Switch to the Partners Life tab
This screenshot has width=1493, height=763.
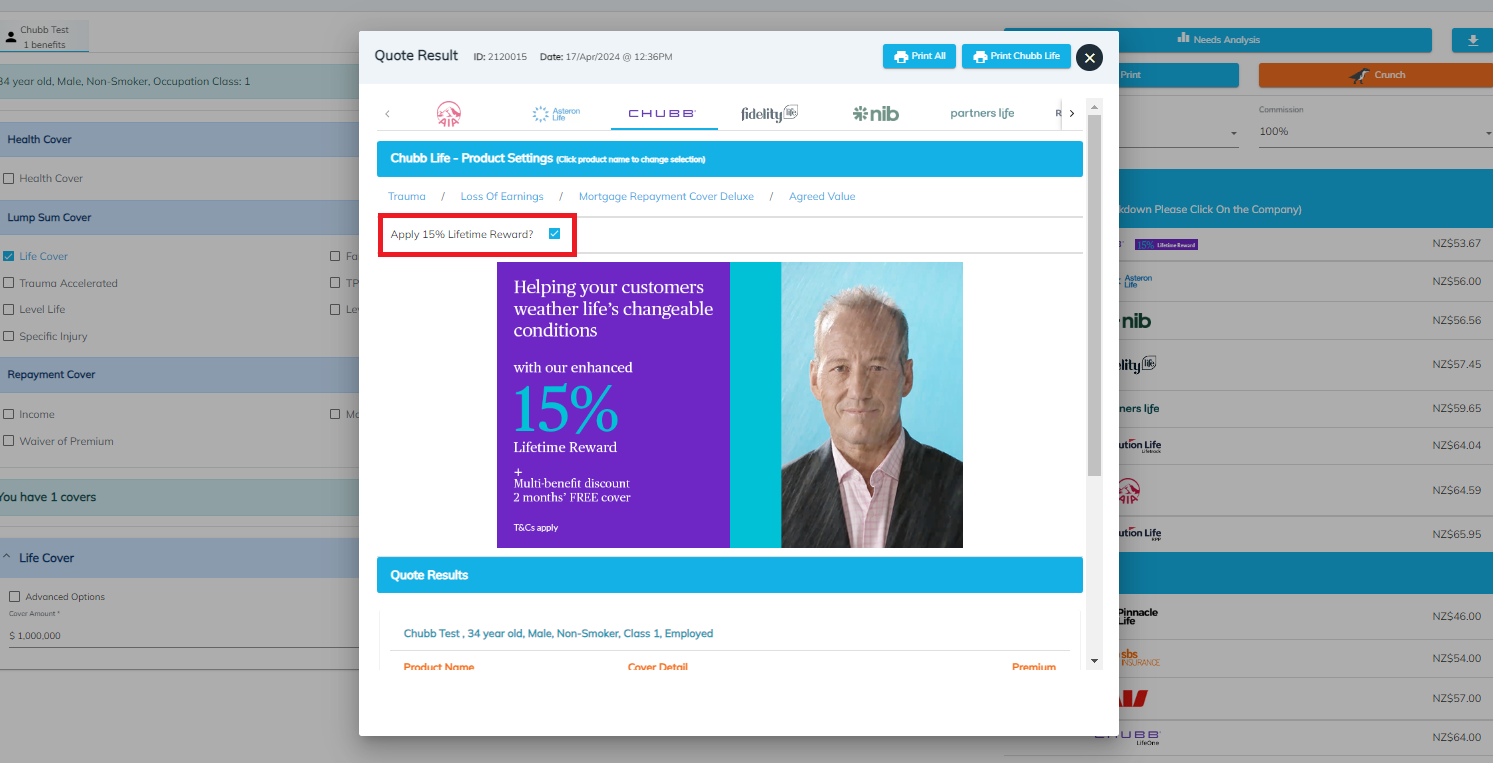[982, 114]
